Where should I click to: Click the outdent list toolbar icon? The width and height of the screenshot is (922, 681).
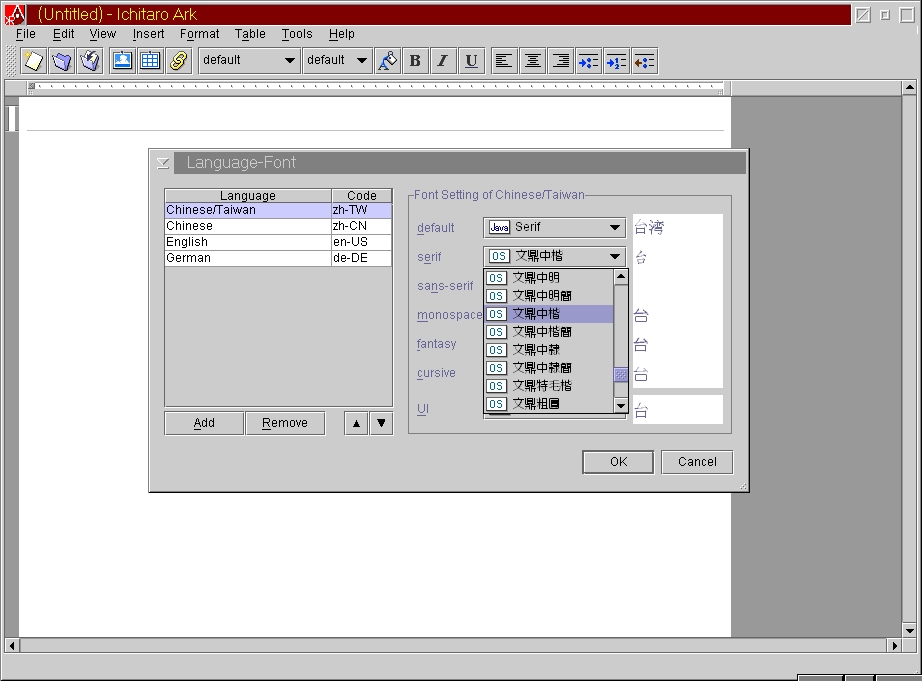pos(645,61)
